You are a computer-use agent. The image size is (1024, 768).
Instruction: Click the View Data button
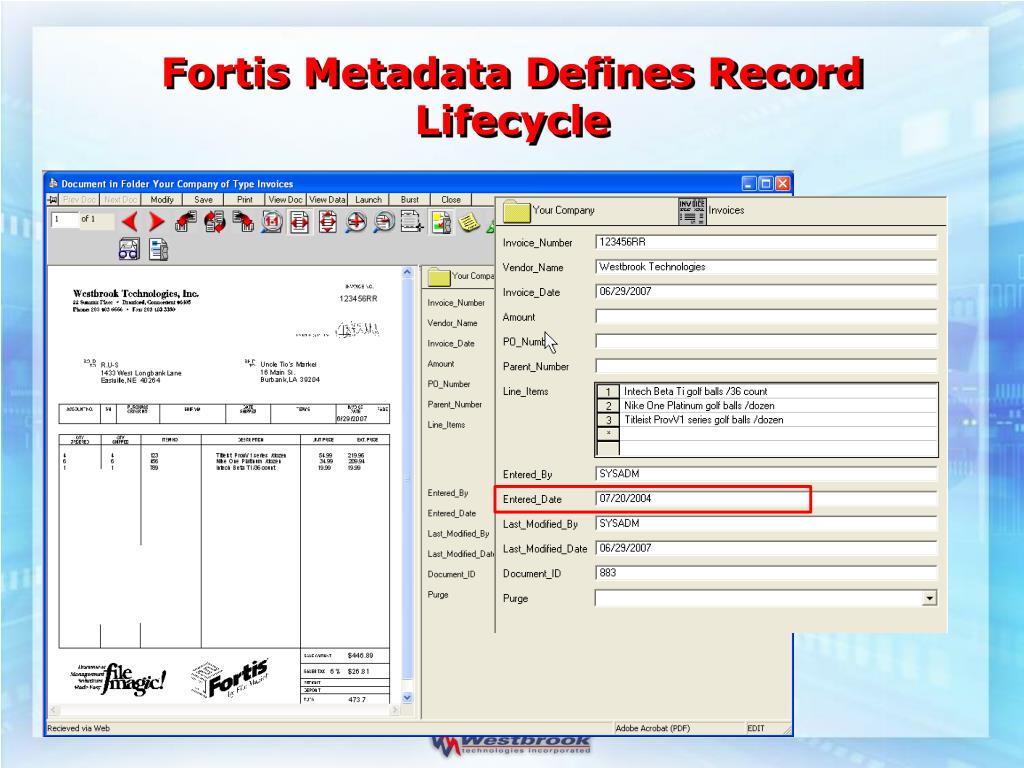point(327,200)
